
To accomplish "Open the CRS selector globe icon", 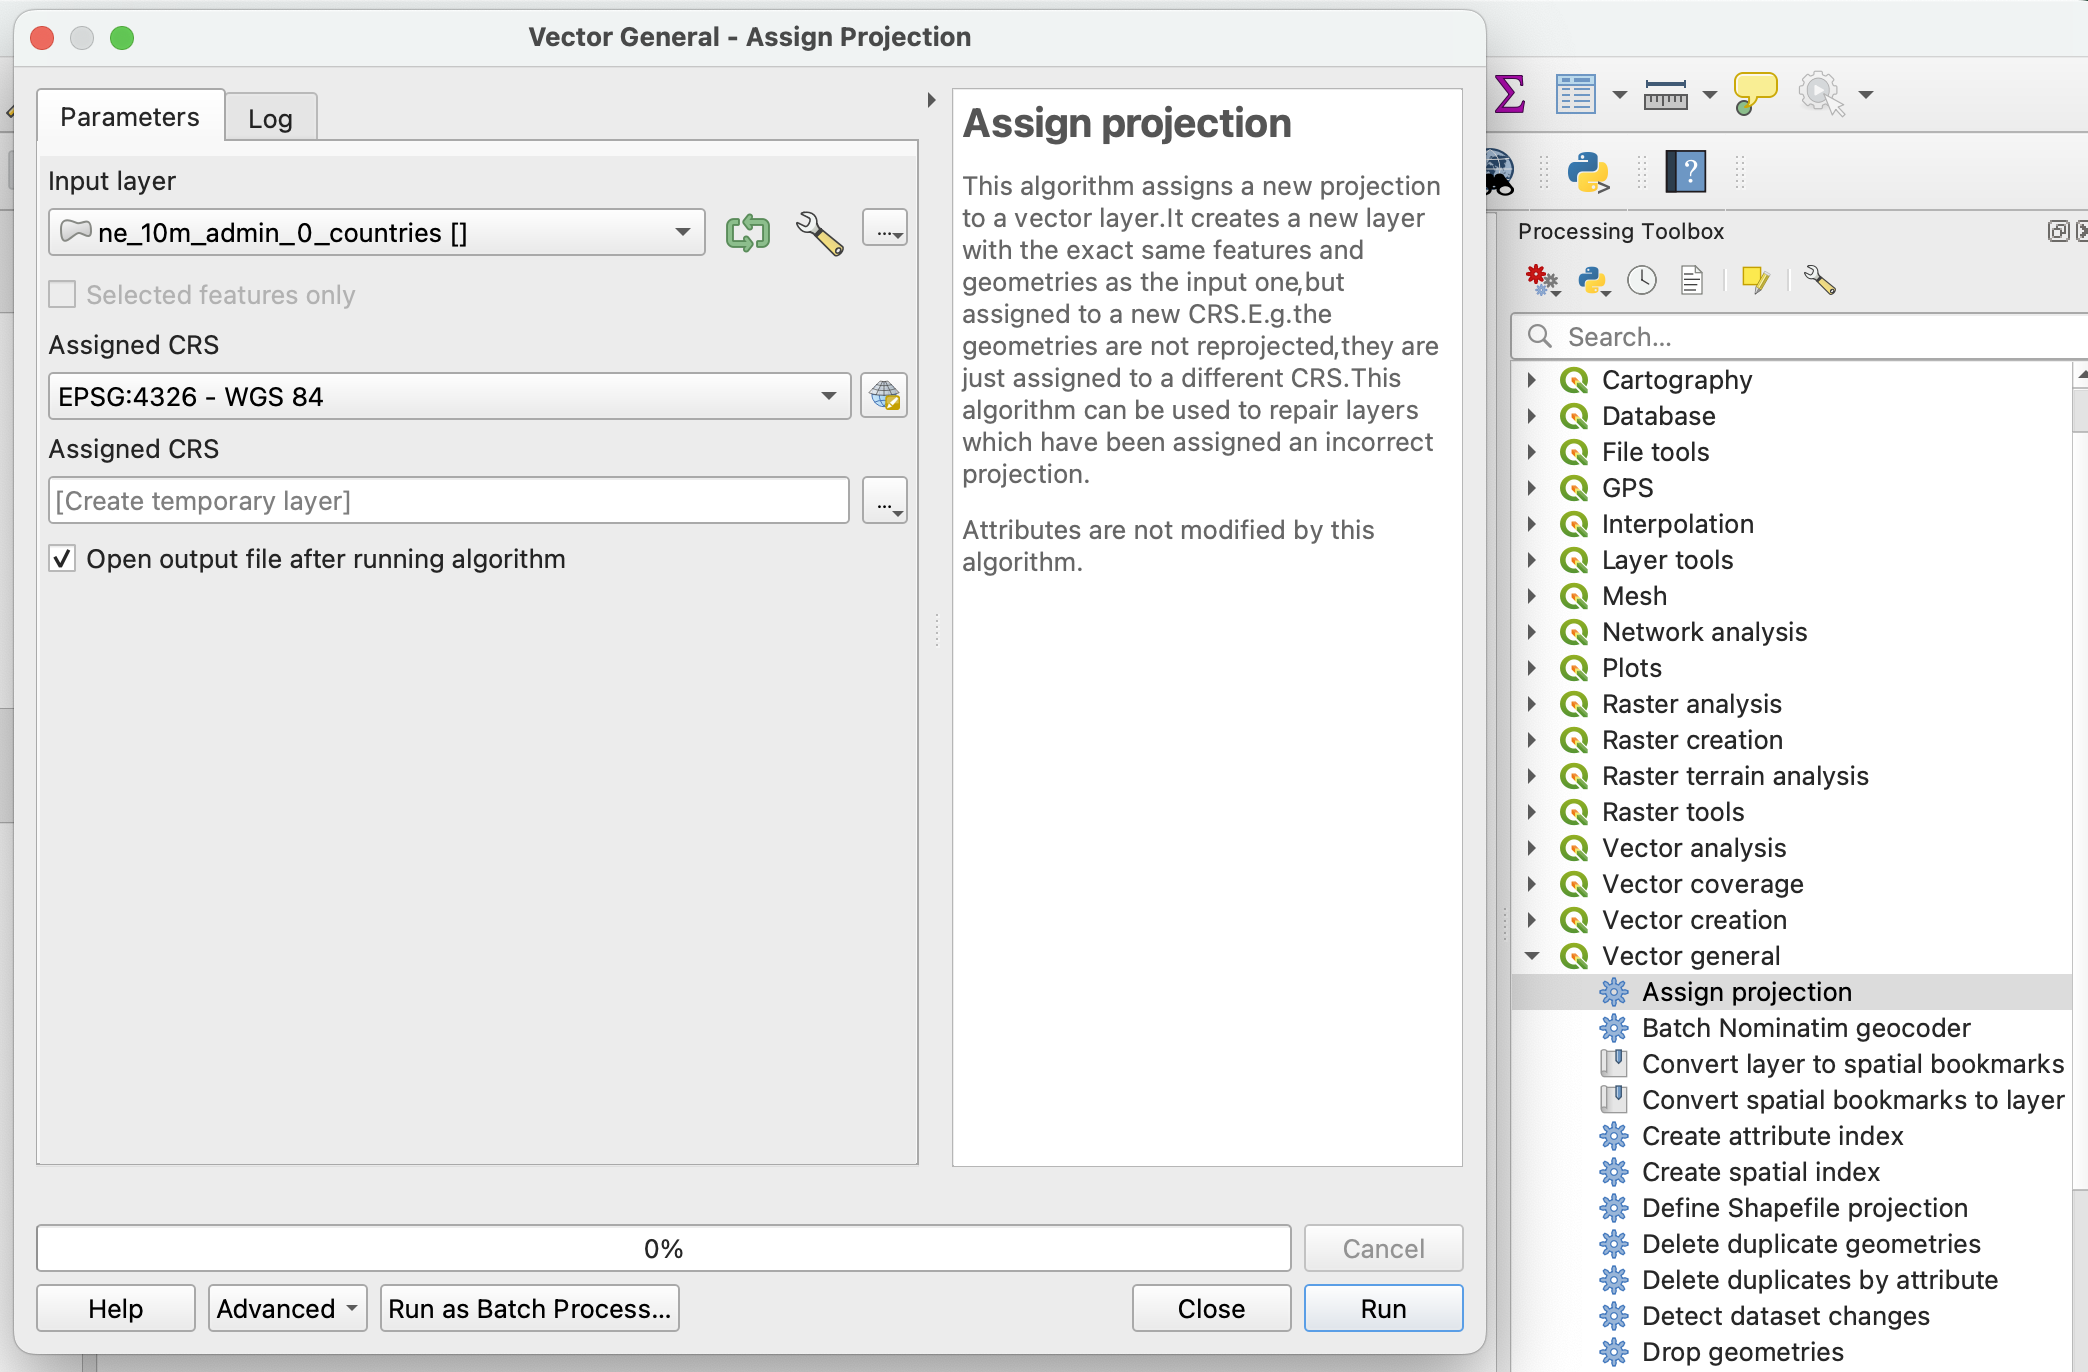I will (884, 396).
